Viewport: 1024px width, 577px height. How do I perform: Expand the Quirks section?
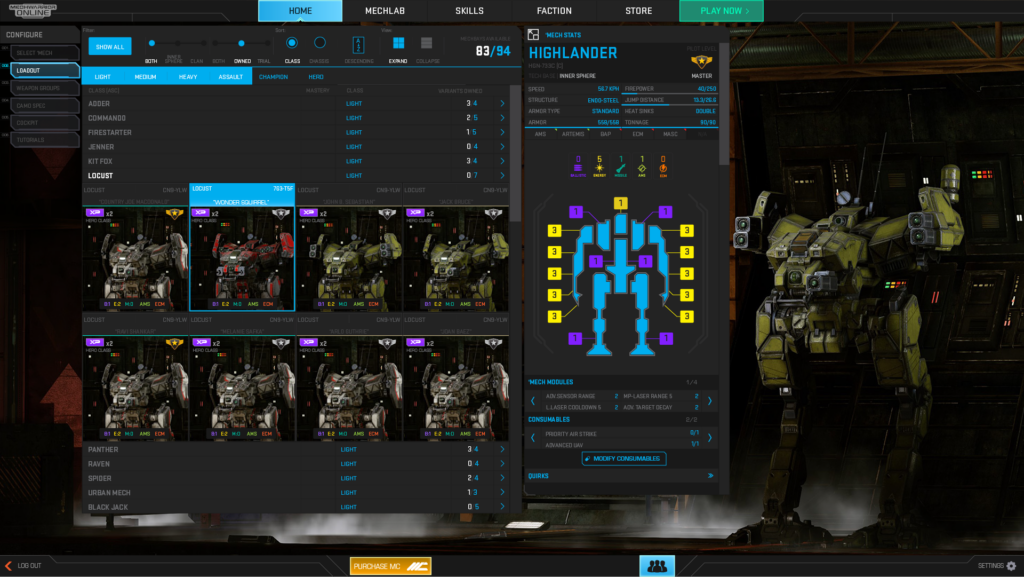(x=711, y=476)
